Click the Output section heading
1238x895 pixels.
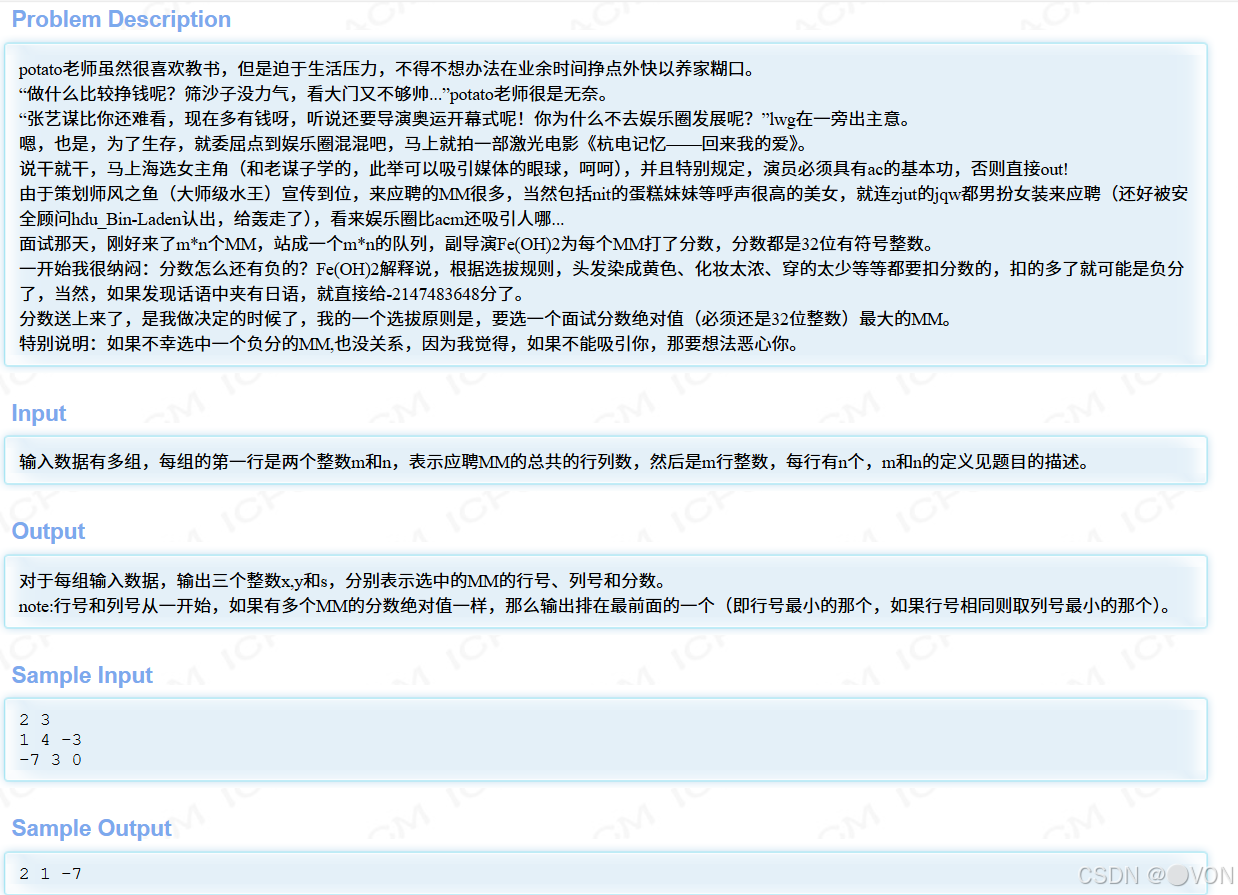click(x=48, y=531)
